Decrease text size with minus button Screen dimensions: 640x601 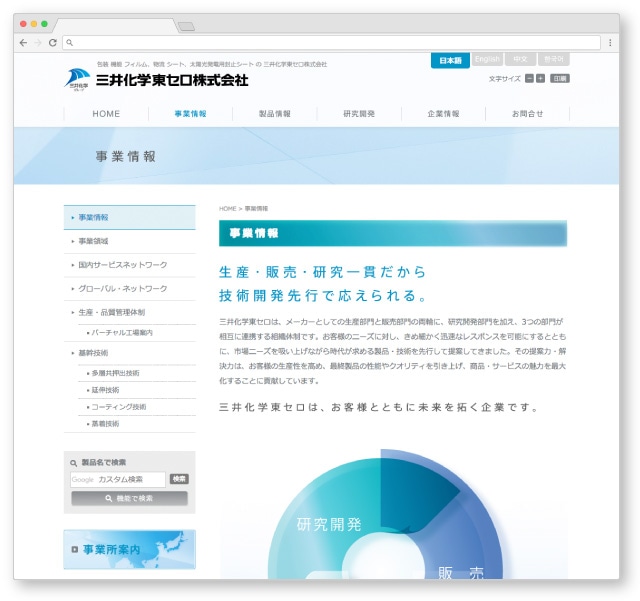point(529,78)
